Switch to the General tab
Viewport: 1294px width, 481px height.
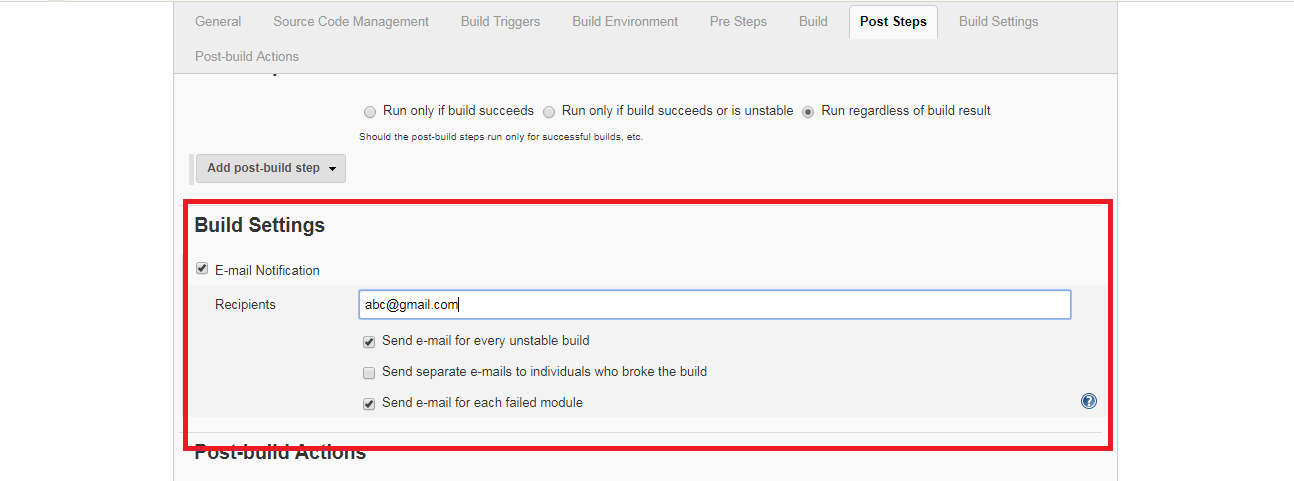[x=218, y=21]
